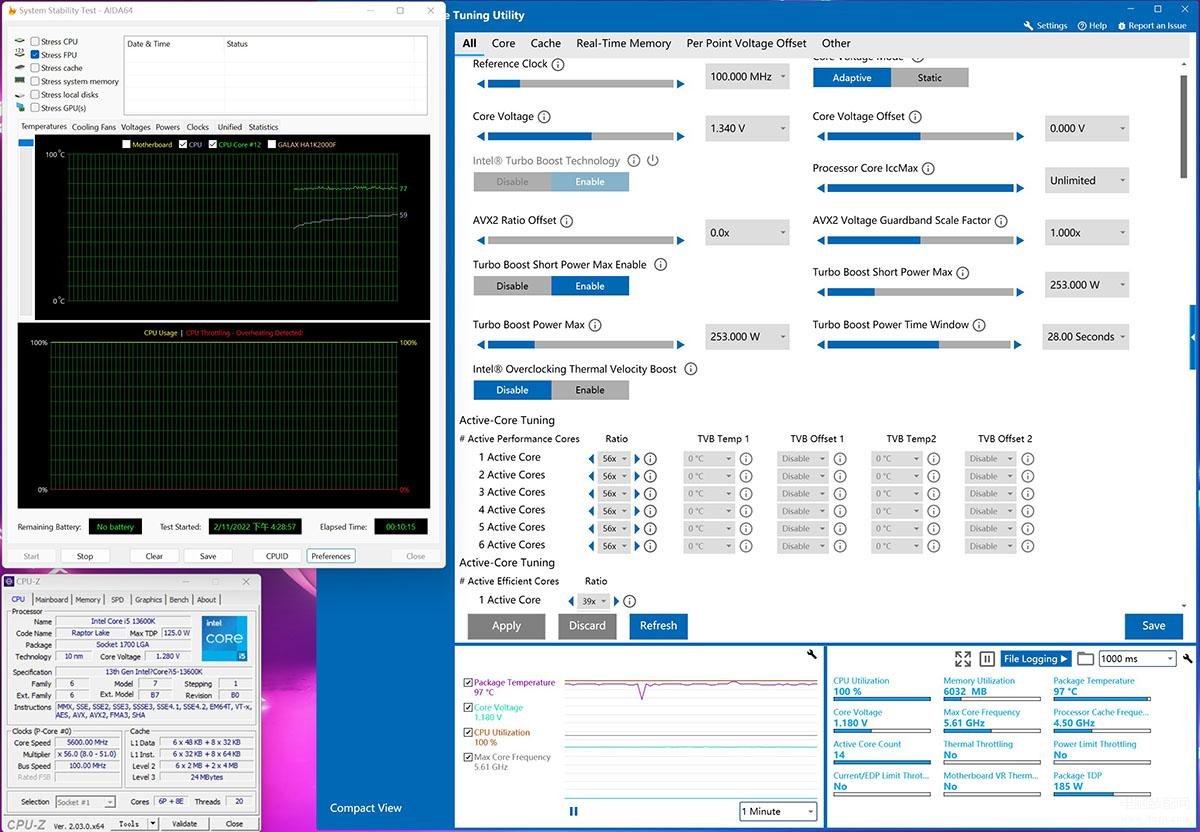Open 1 Minute graph timespan dropdown
The image size is (1200, 832).
[778, 811]
